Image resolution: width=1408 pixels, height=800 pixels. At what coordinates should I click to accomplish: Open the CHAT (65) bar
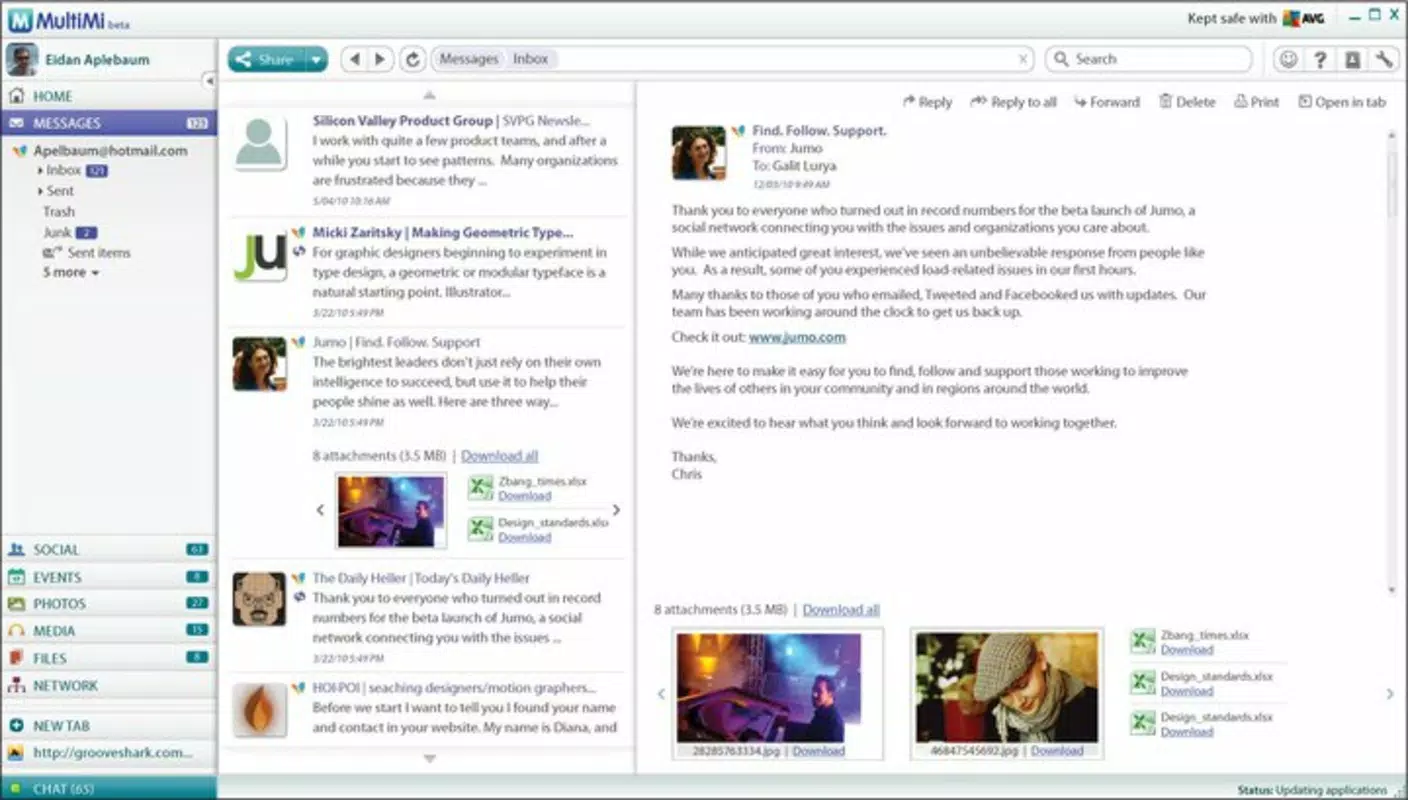click(x=108, y=788)
